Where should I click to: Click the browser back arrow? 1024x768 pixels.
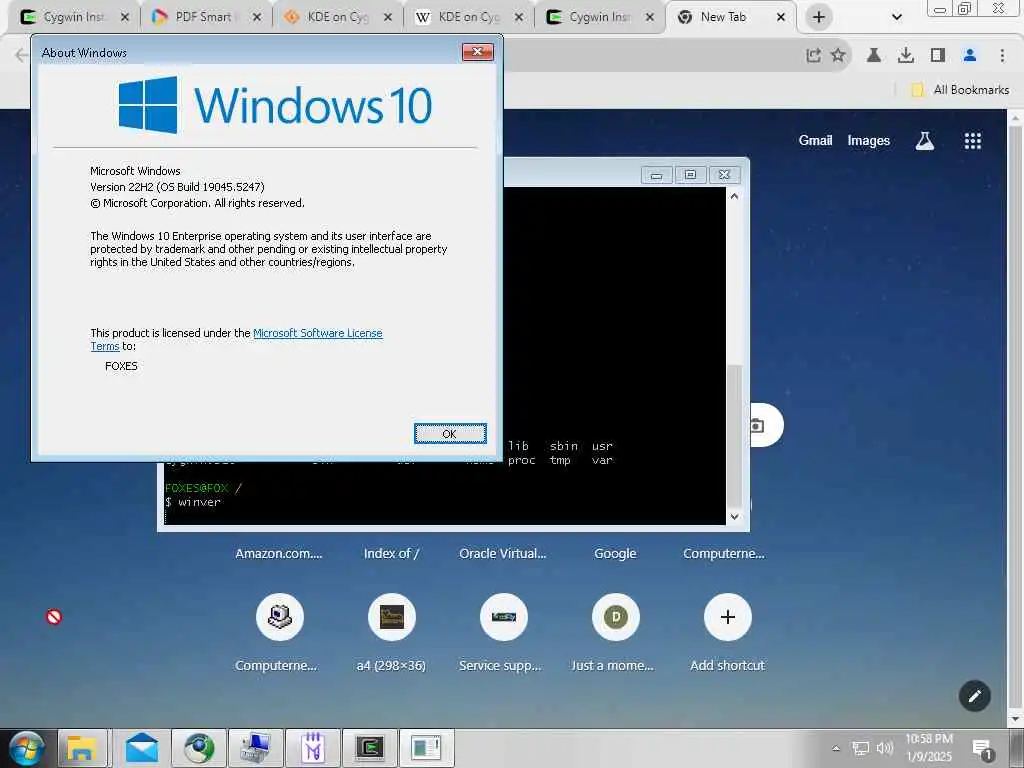pos(21,56)
